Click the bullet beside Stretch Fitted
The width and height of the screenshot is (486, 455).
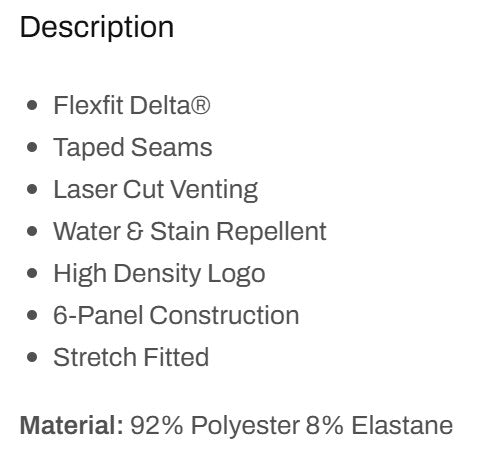(32, 357)
